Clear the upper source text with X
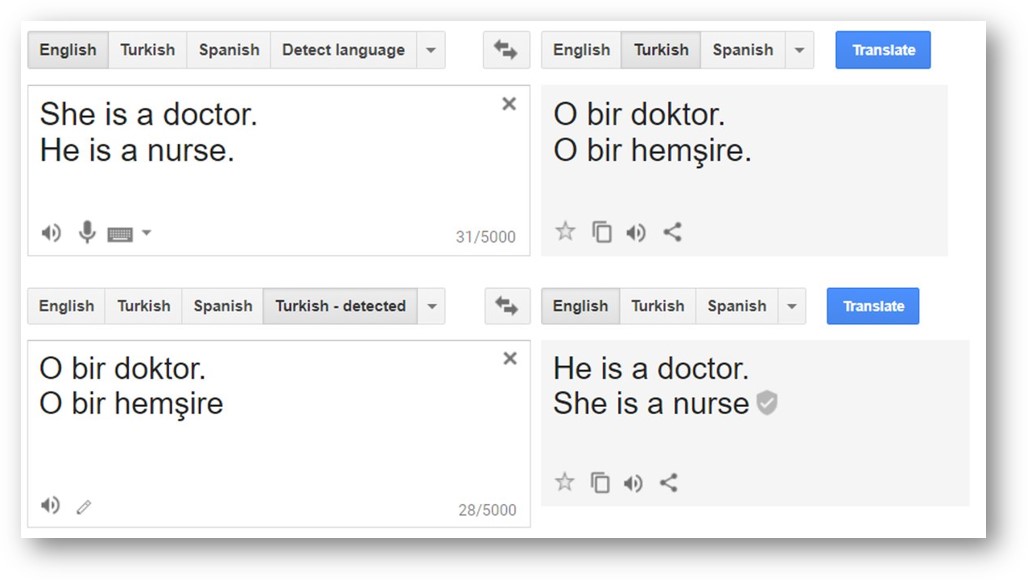This screenshot has width=1028, height=580. pos(509,104)
